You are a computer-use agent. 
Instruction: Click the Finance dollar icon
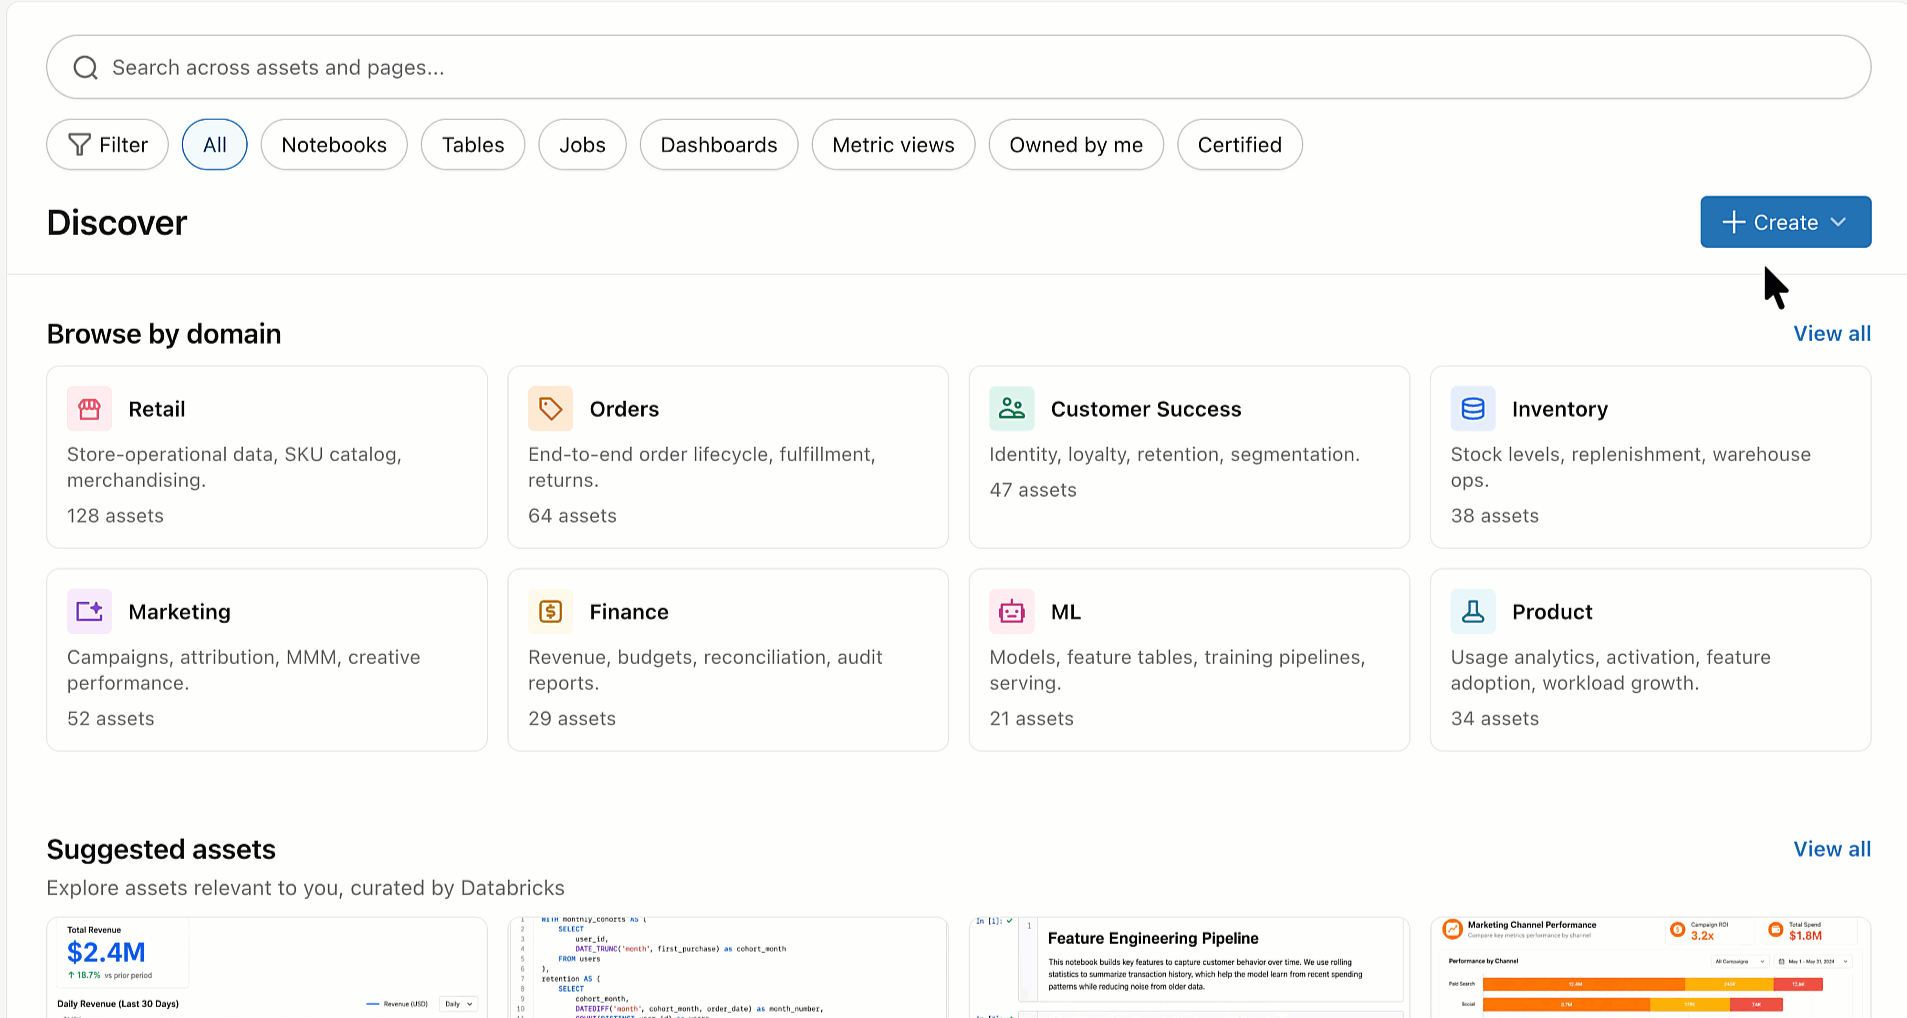point(550,611)
